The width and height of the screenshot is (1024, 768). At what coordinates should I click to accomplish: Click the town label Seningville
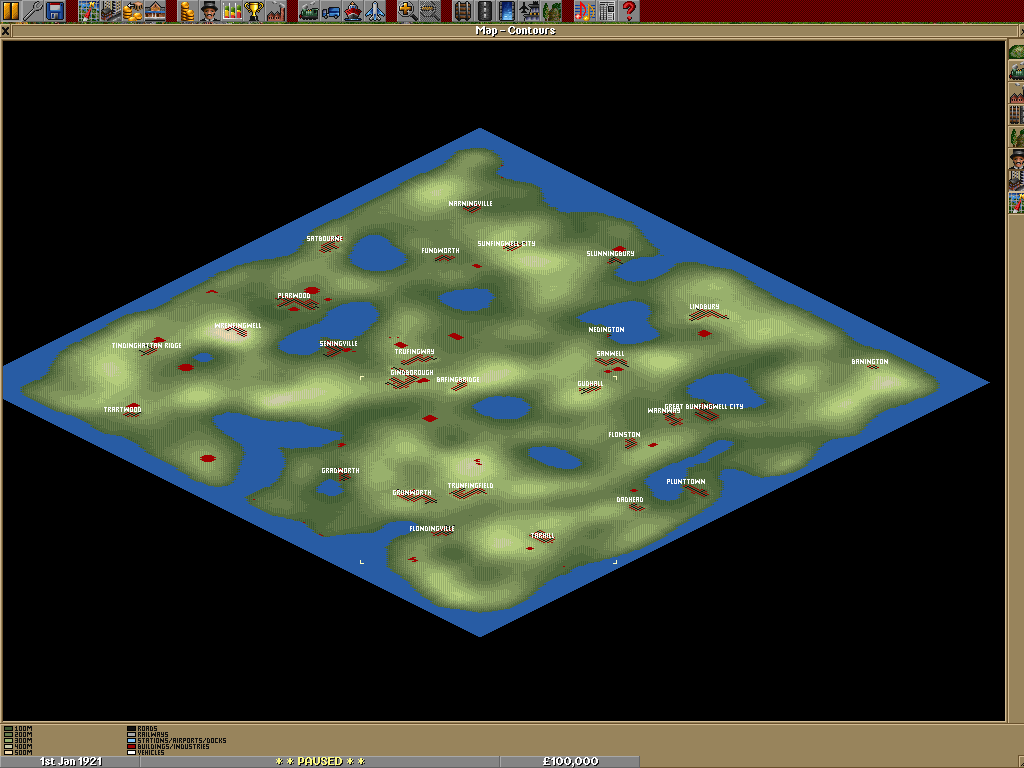tap(338, 344)
